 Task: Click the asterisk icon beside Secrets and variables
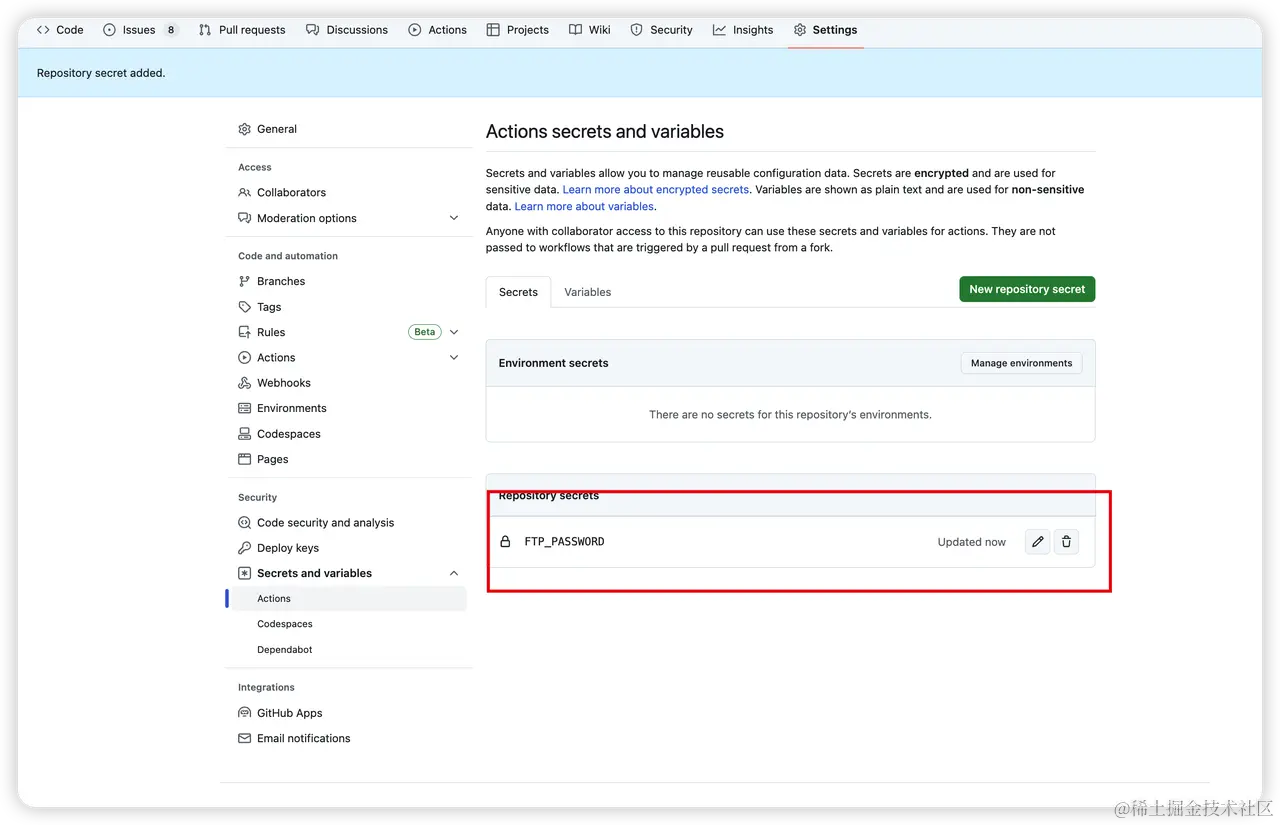click(245, 573)
